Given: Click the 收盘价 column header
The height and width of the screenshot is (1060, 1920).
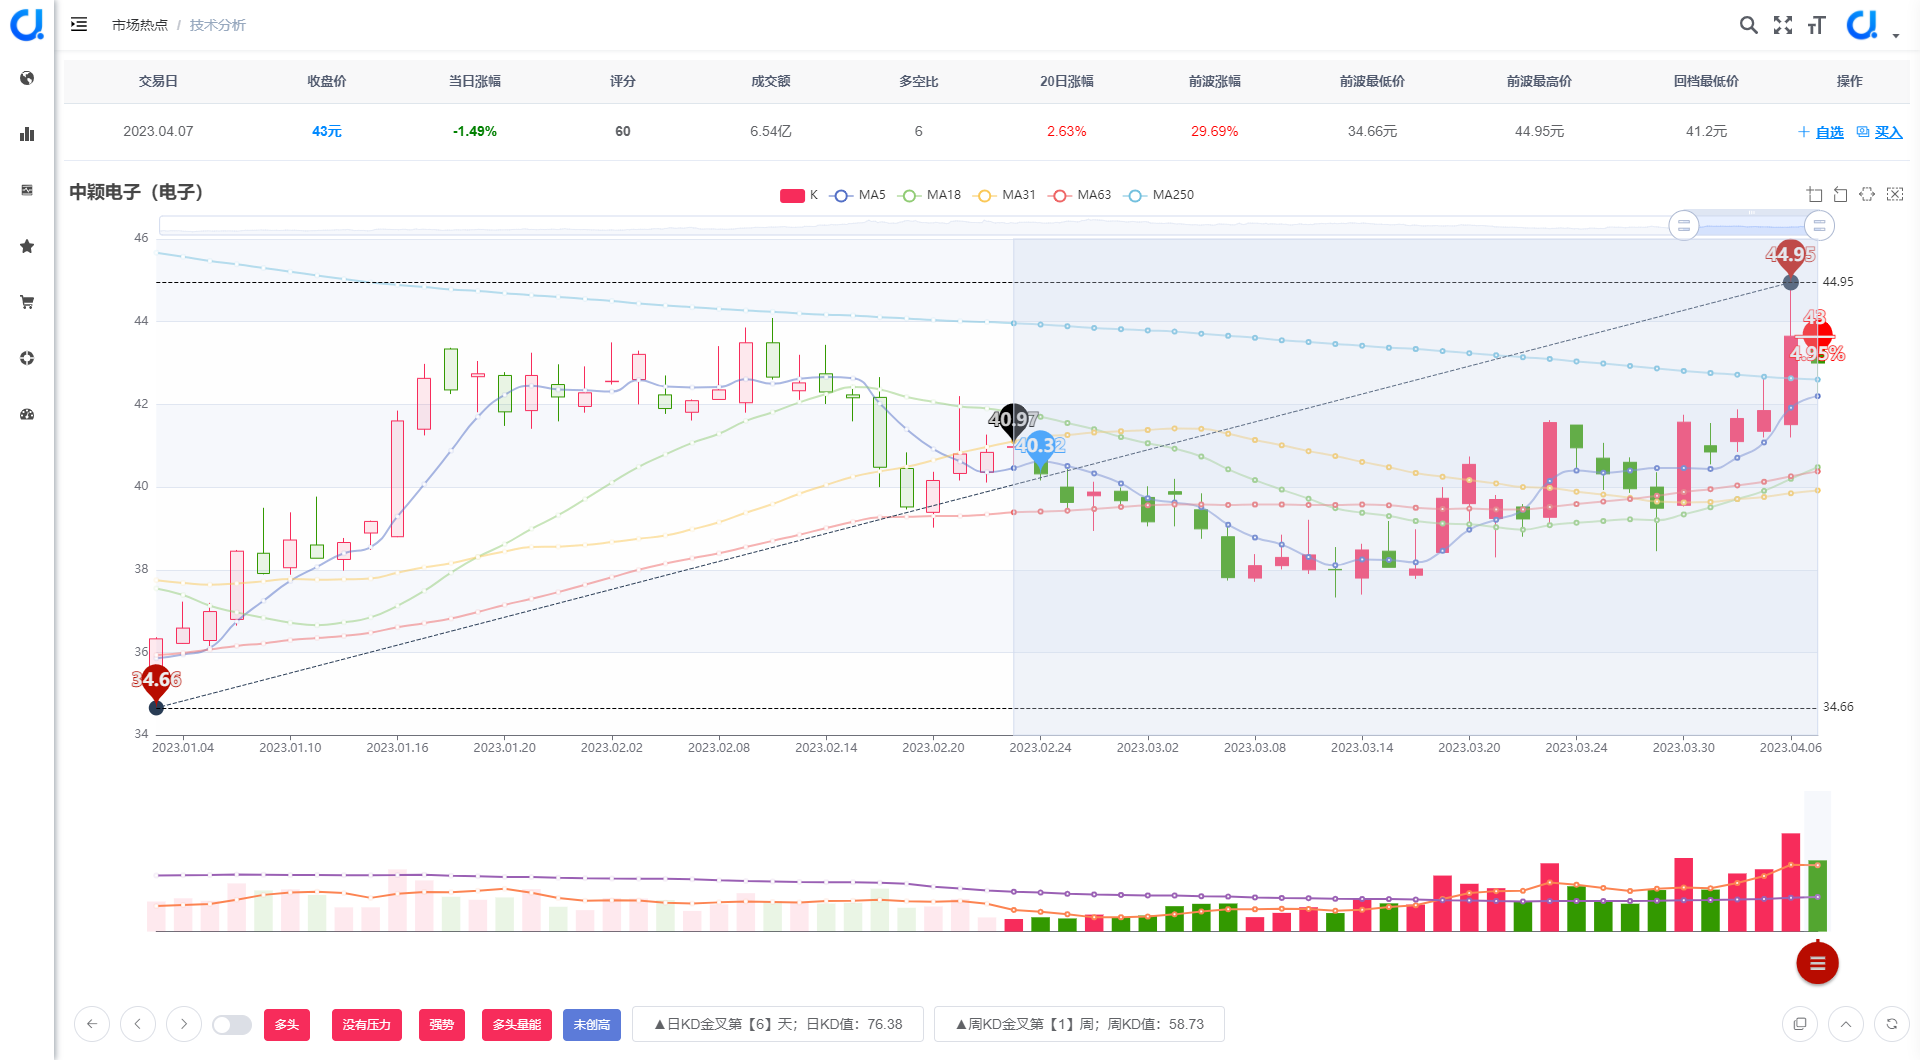Looking at the screenshot, I should (327, 81).
